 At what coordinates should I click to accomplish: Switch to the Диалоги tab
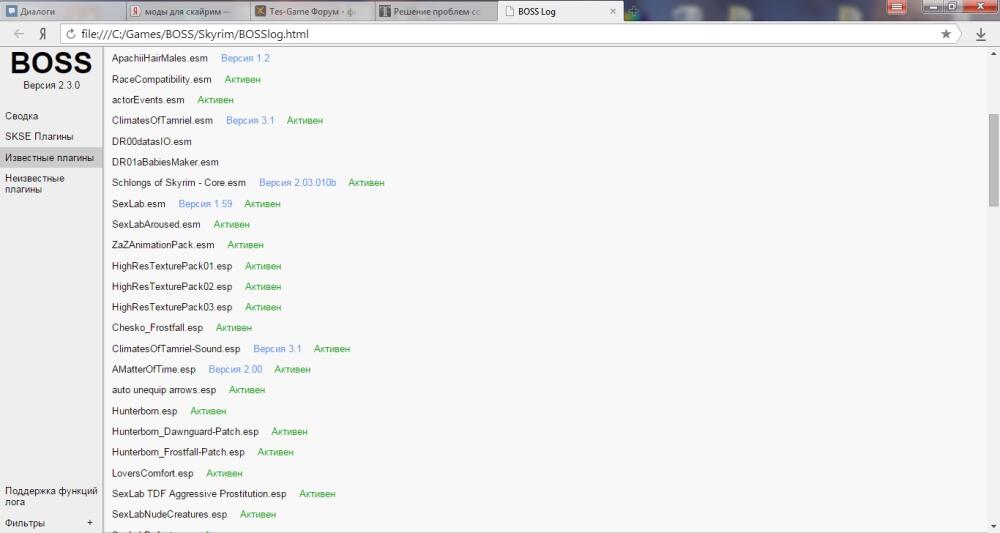62,11
